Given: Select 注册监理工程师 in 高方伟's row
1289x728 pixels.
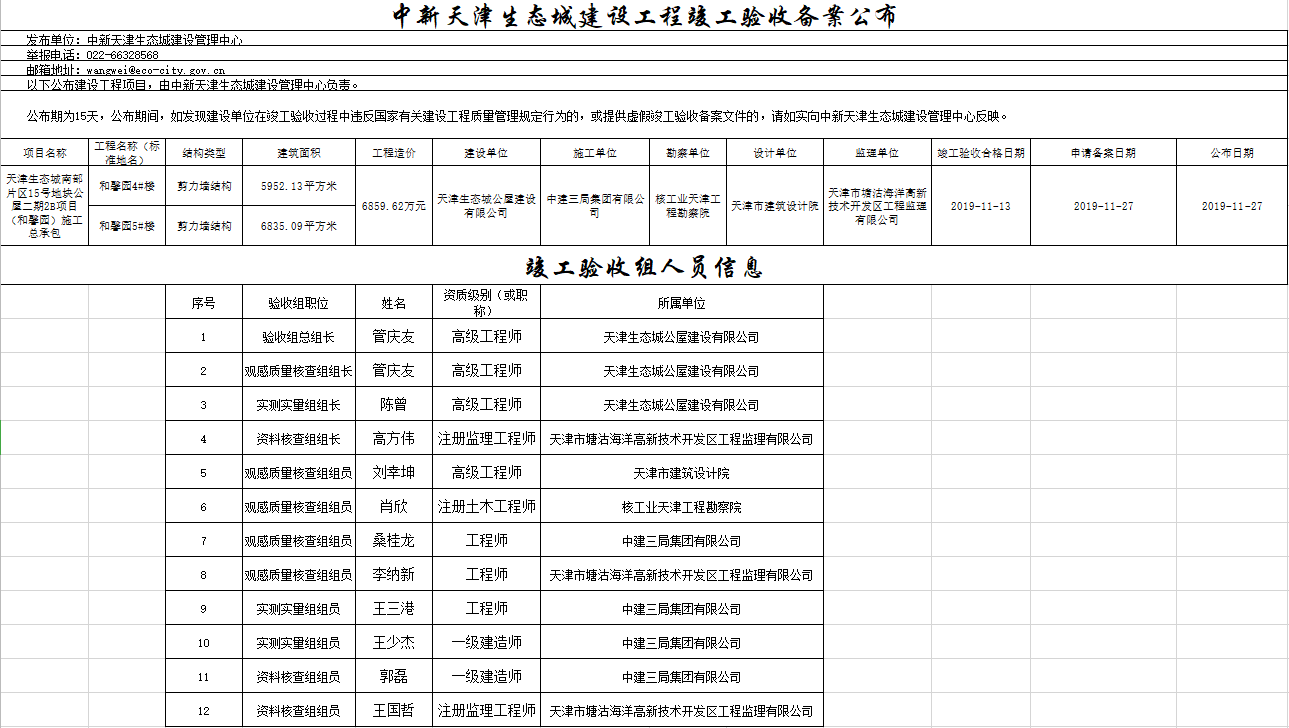Looking at the screenshot, I should click(x=486, y=439).
